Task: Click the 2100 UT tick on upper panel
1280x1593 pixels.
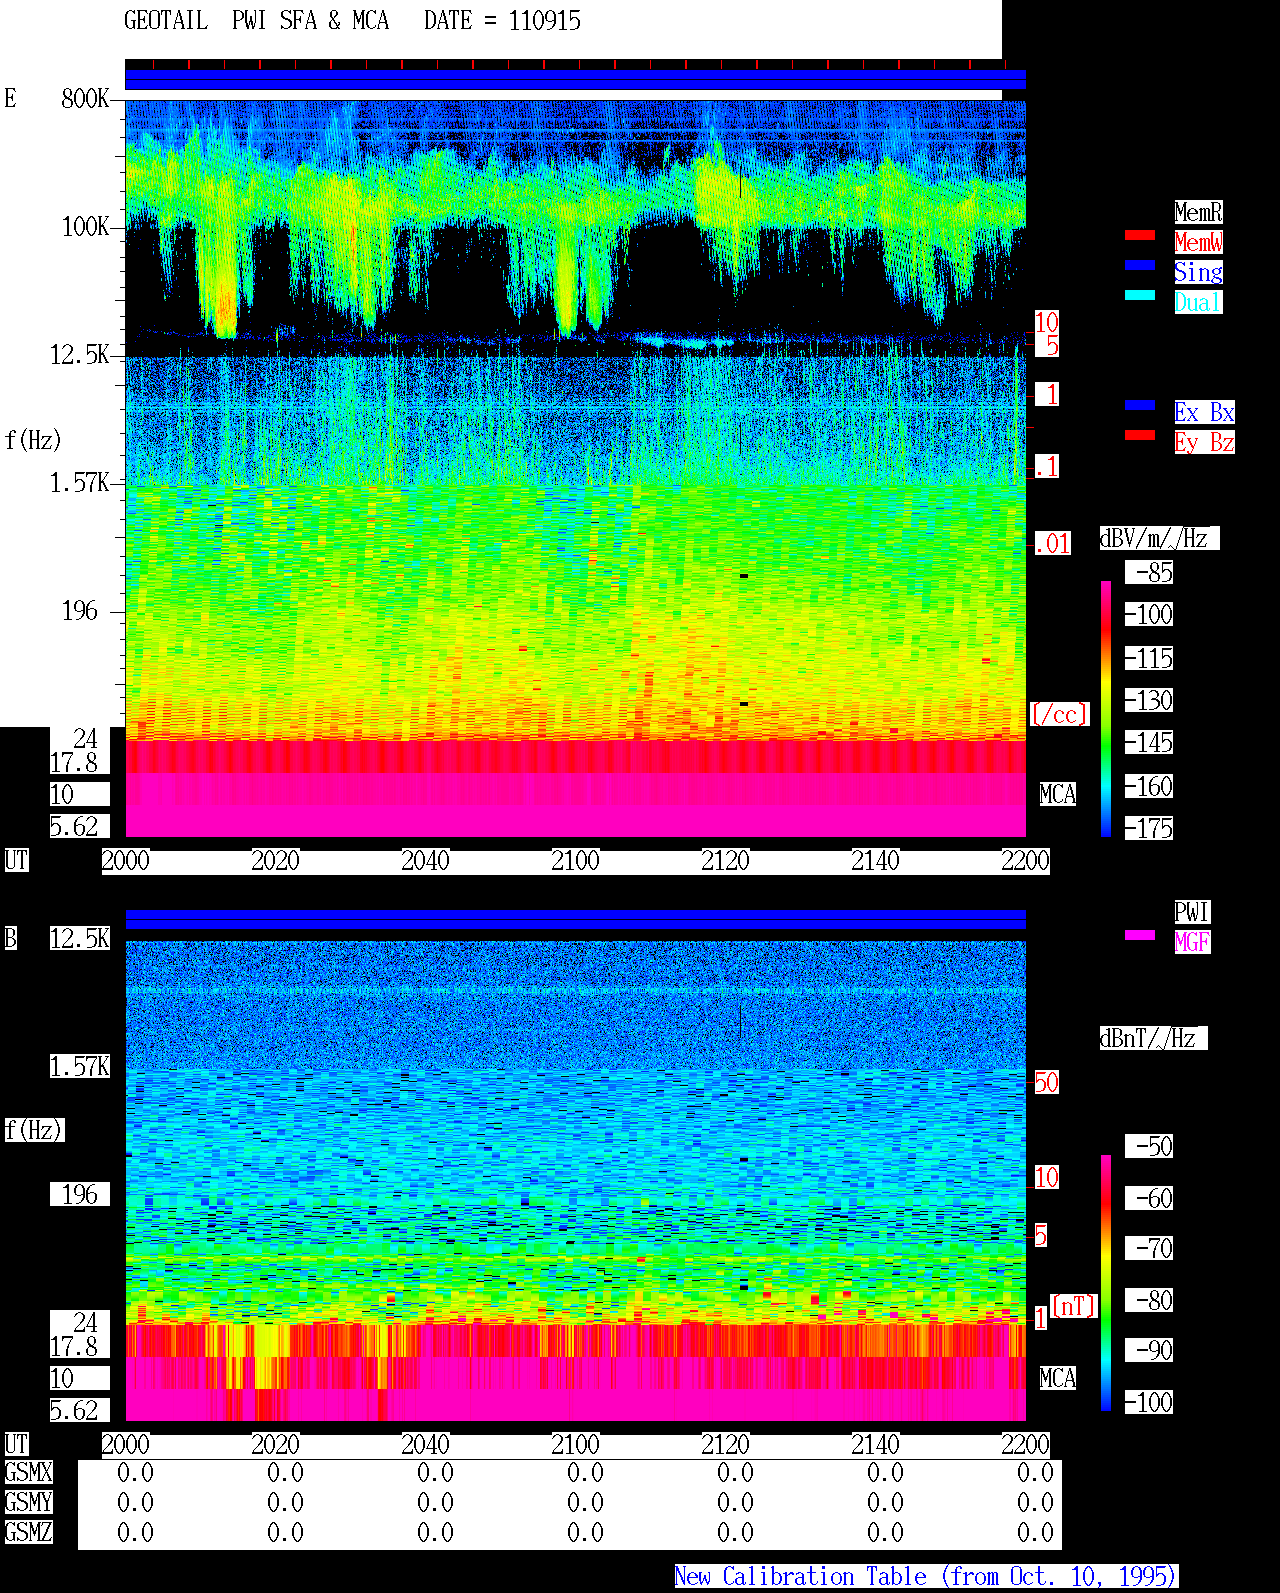Action: [575, 861]
